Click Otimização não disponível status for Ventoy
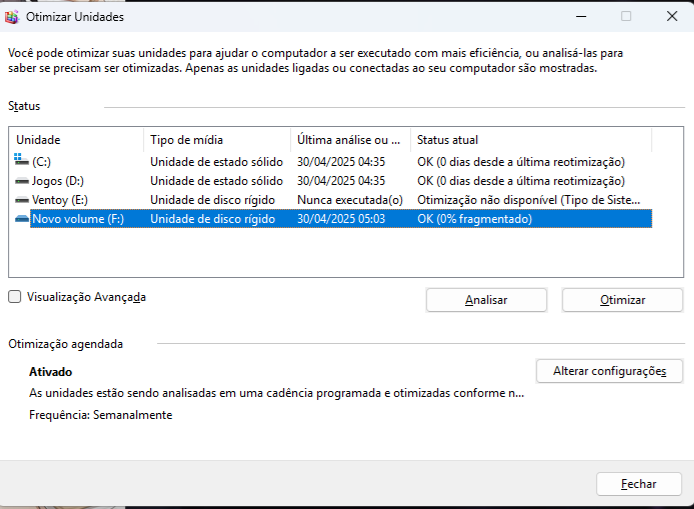694x509 pixels. 528,200
